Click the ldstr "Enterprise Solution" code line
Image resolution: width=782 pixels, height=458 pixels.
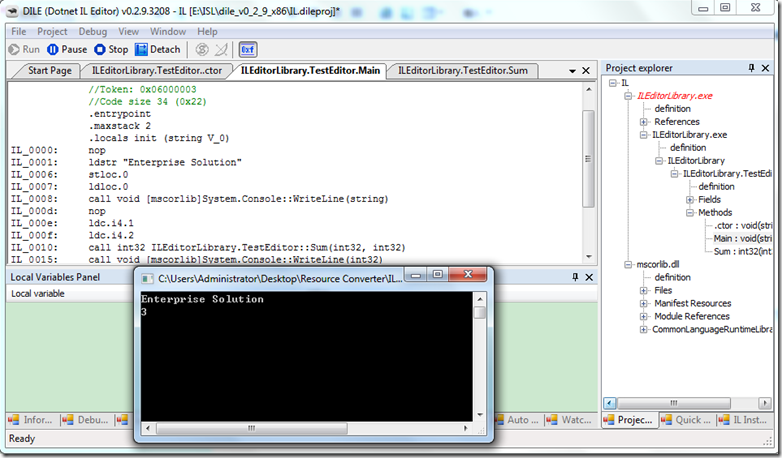[x=165, y=163]
